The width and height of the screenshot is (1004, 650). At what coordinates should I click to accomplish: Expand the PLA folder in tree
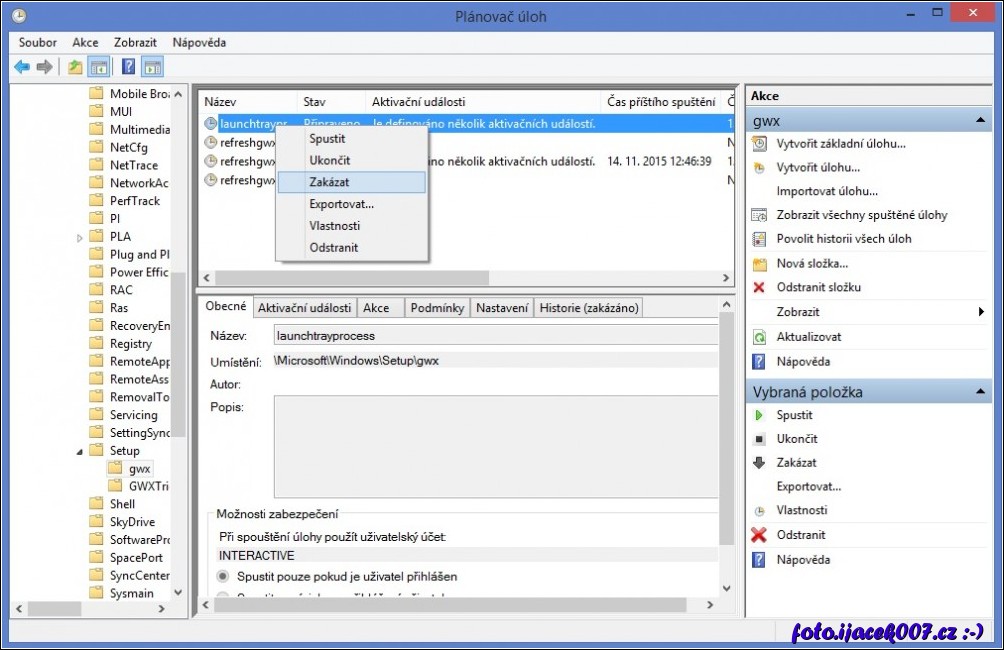click(81, 237)
